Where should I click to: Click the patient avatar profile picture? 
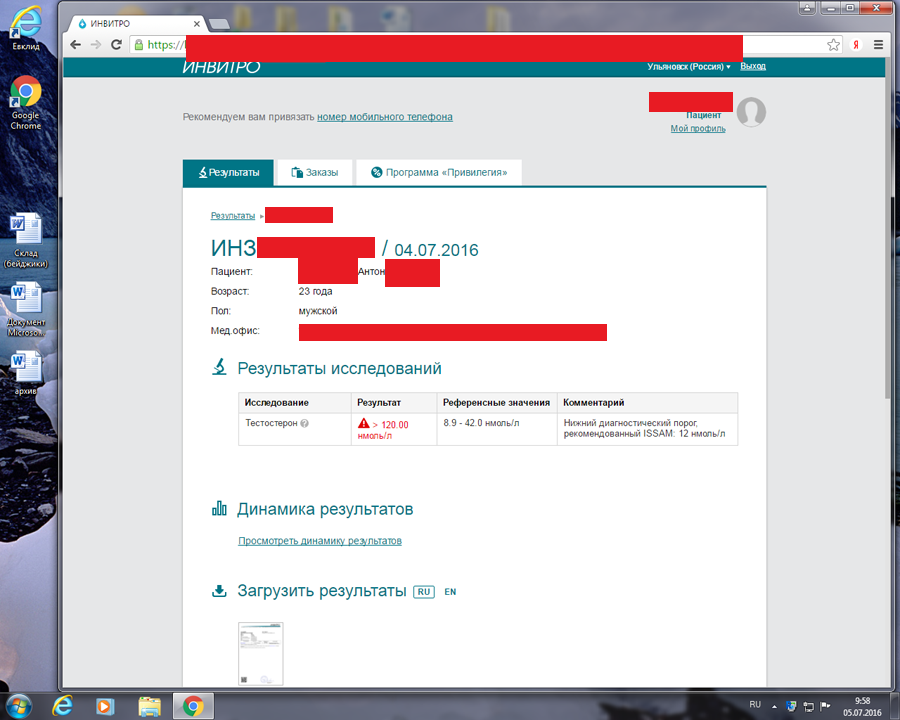pyautogui.click(x=751, y=112)
